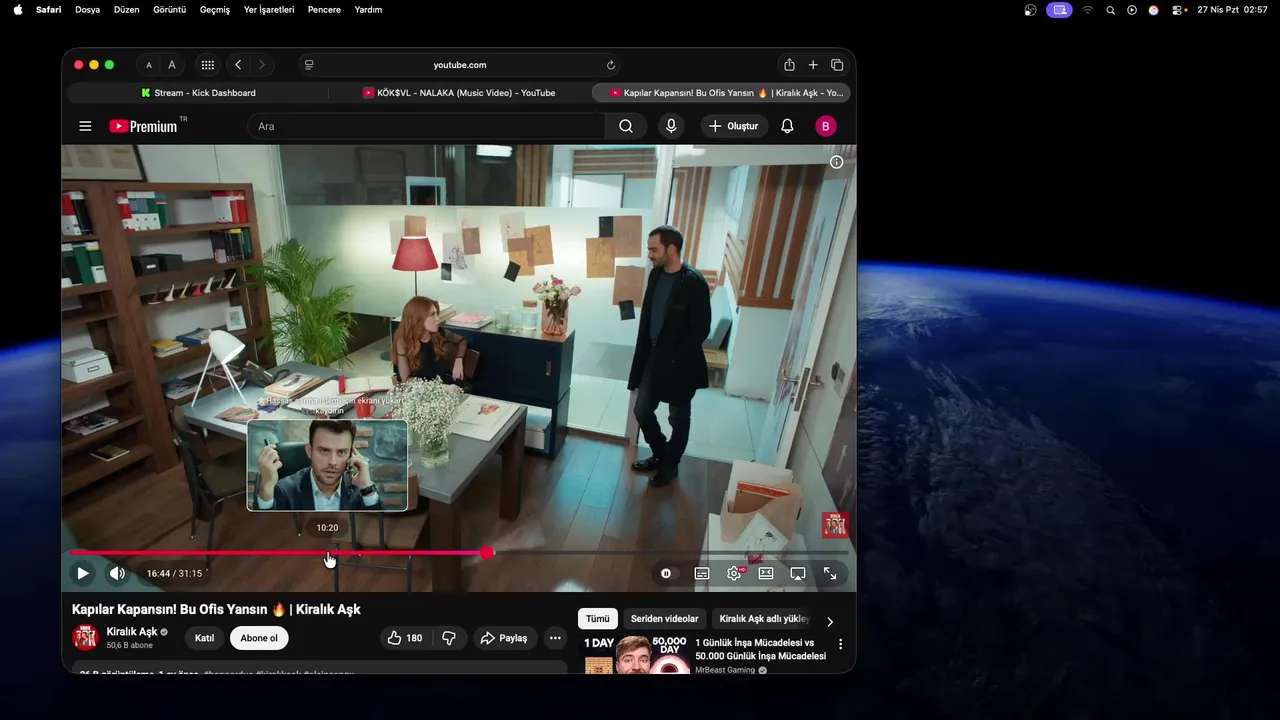The width and height of the screenshot is (1280, 720).
Task: Show video info card icon
Action: coord(837,162)
